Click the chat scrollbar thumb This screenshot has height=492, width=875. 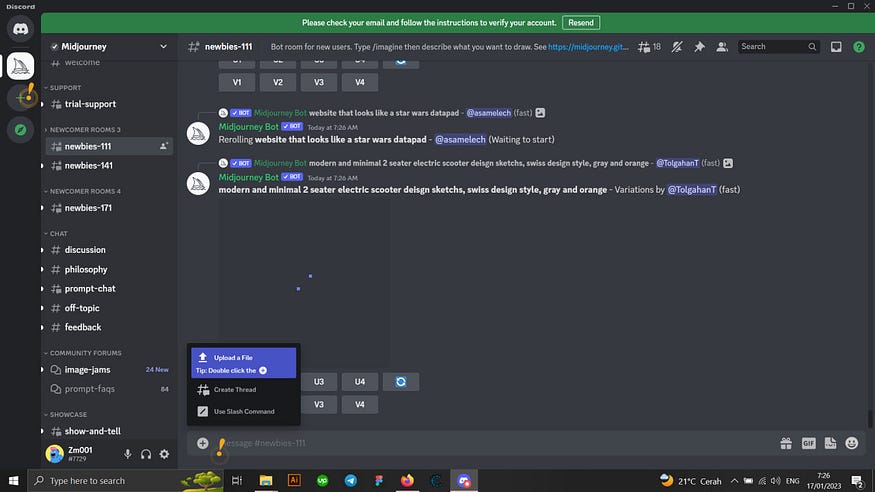click(869, 418)
